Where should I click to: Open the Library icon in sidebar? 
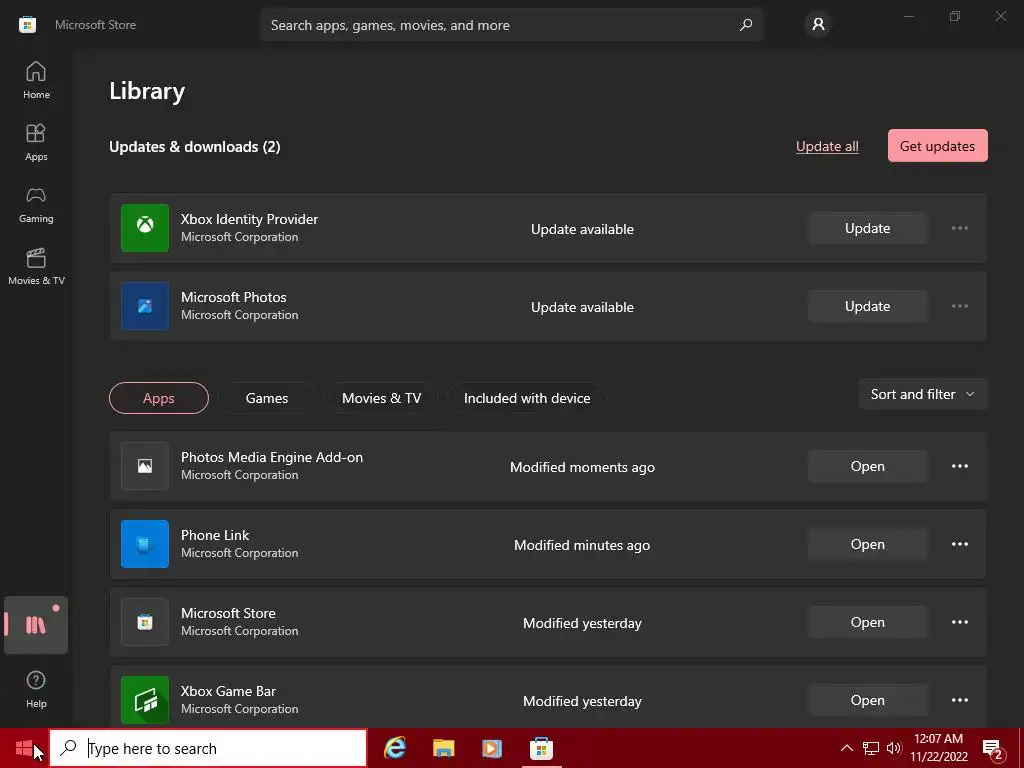click(x=36, y=625)
